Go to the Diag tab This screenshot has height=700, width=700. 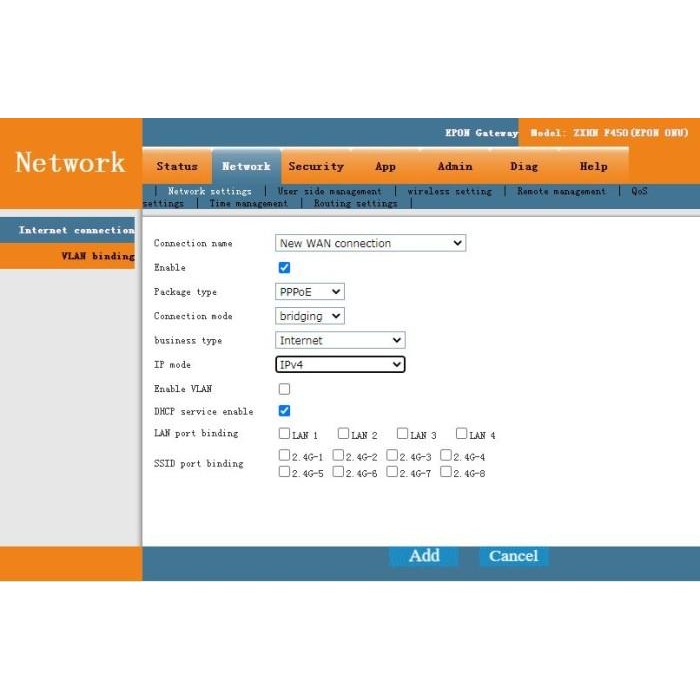523,167
